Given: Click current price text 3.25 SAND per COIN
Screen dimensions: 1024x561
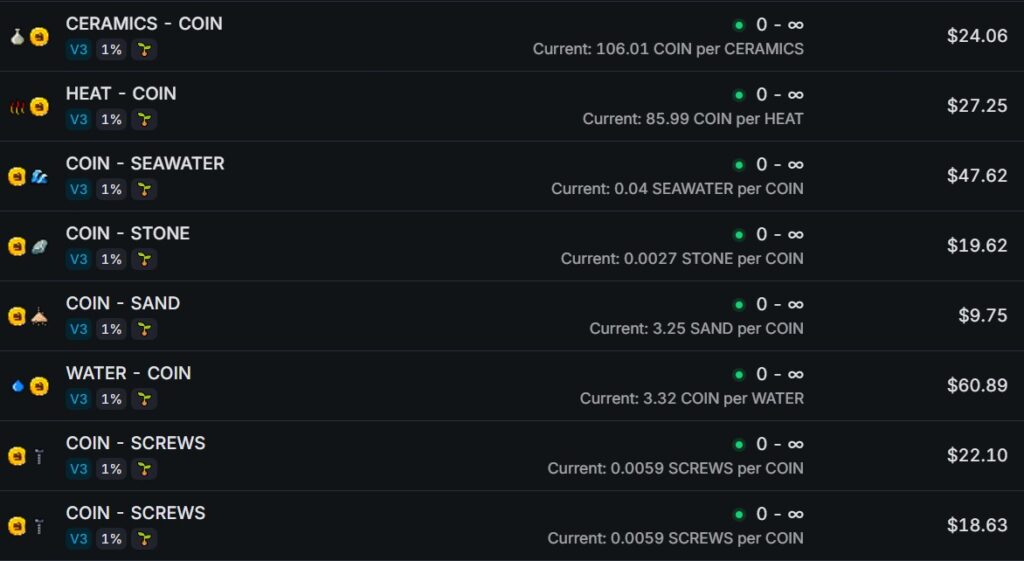Looking at the screenshot, I should pos(696,328).
